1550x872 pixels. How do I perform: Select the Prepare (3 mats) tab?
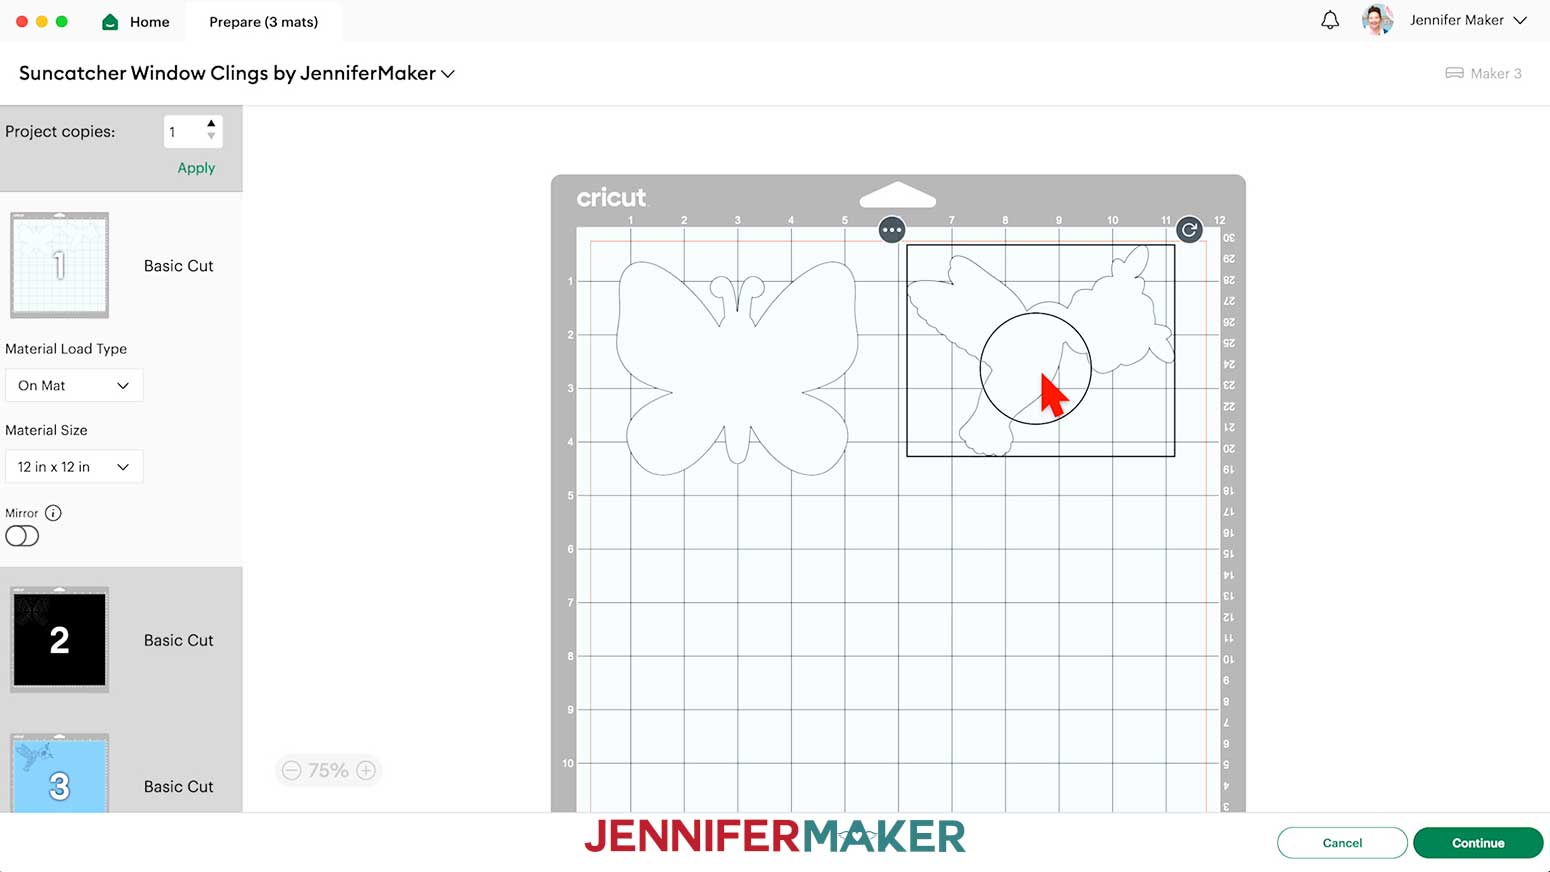(x=264, y=22)
